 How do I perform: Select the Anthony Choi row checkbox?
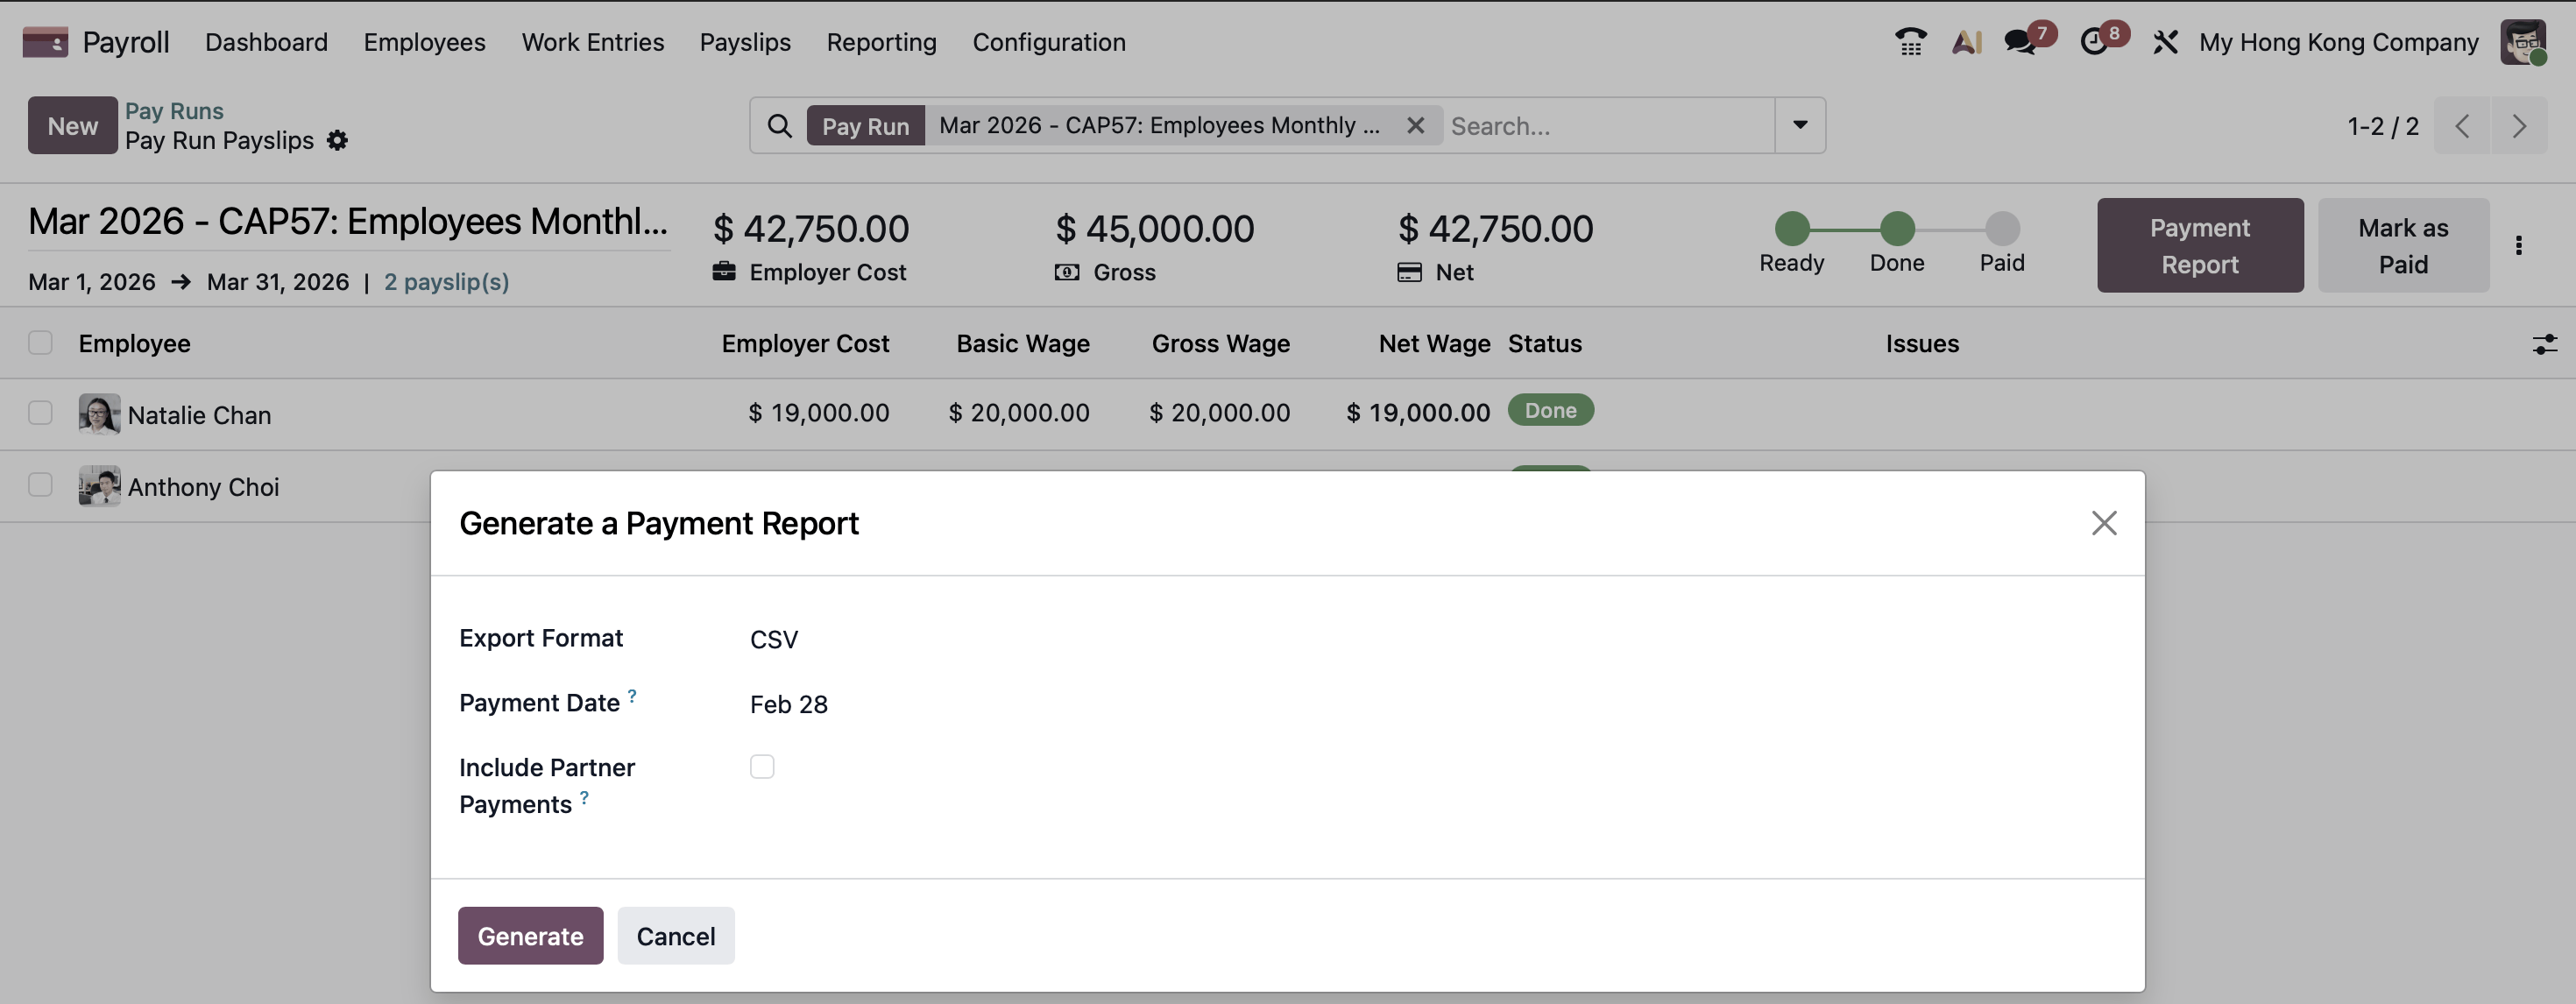[40, 485]
